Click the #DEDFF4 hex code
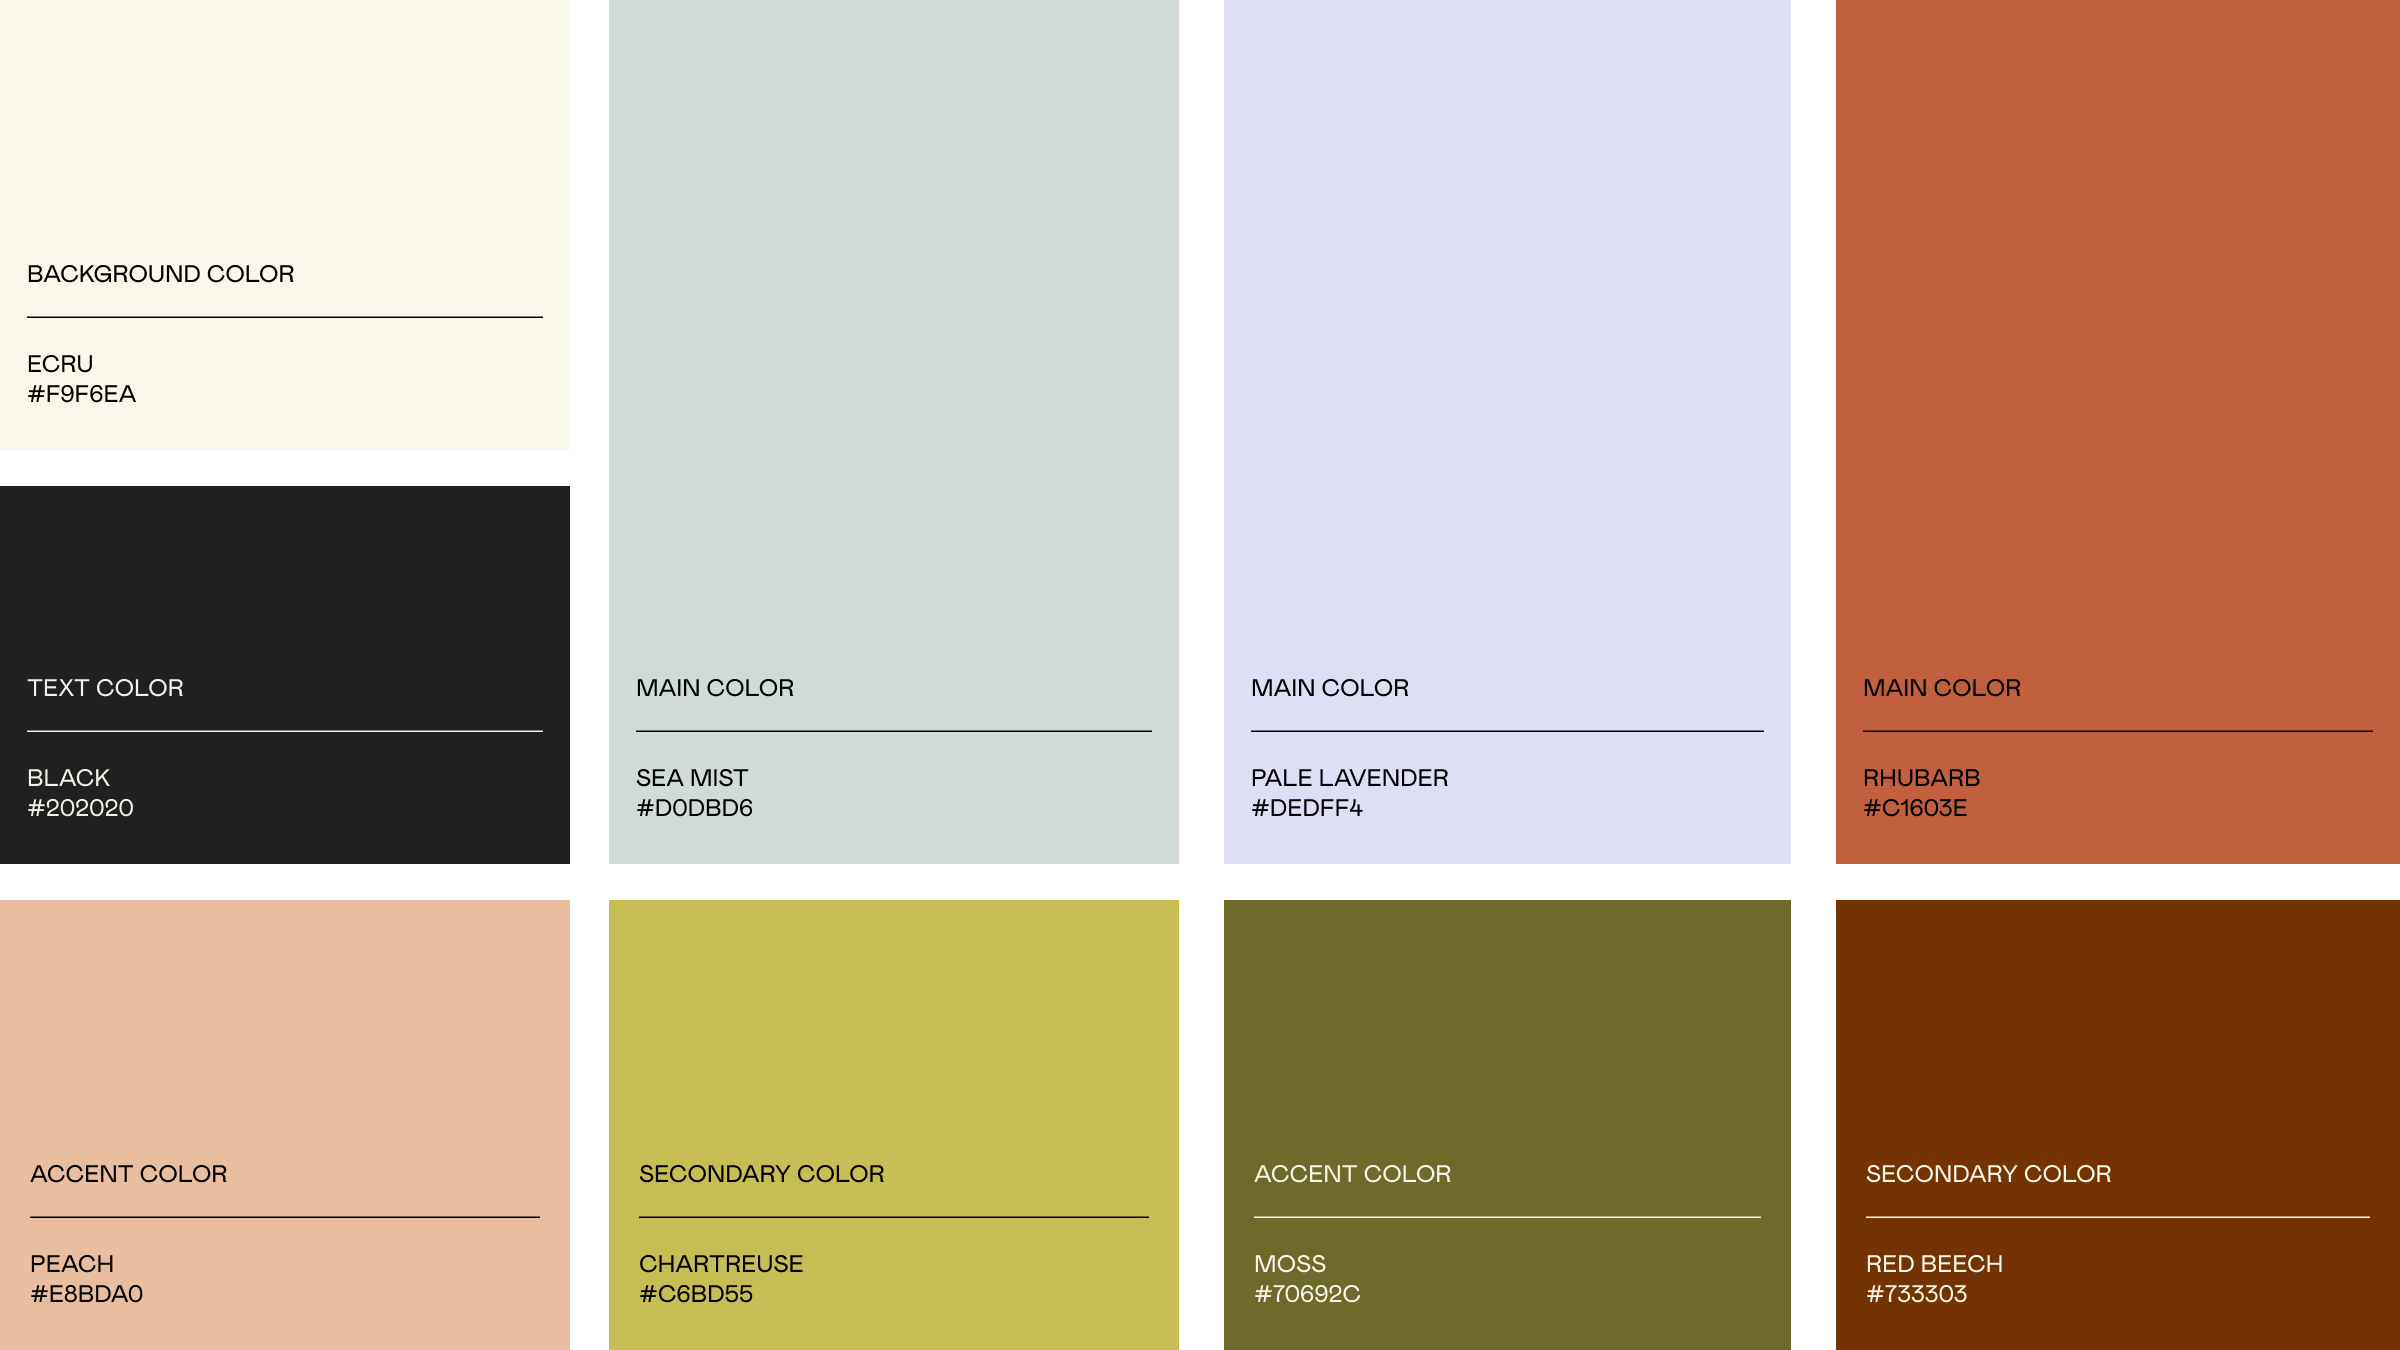 [x=1306, y=808]
